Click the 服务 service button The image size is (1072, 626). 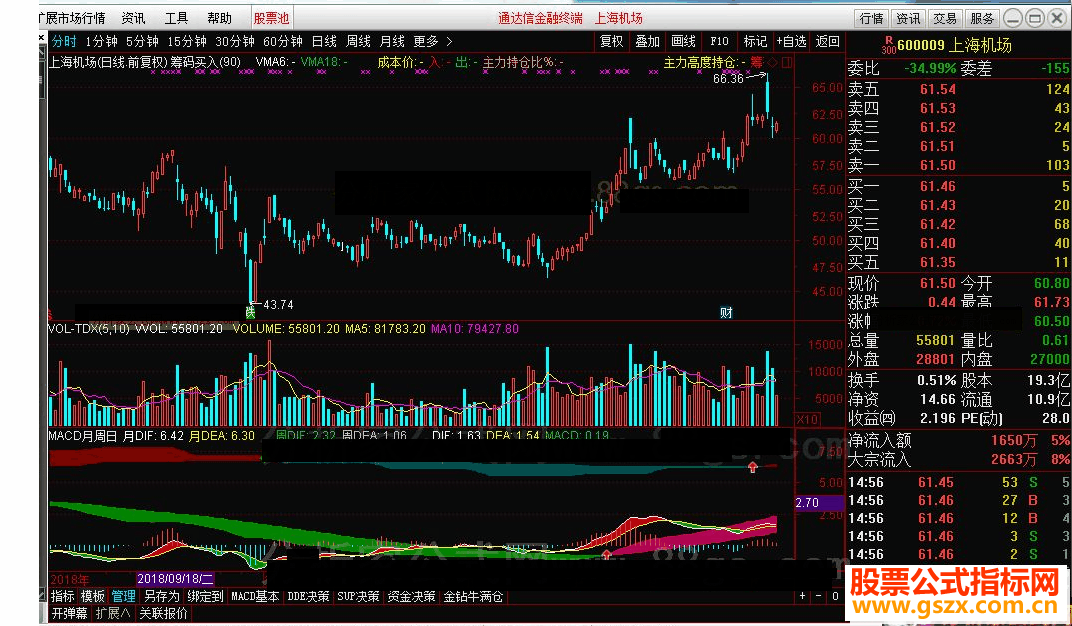click(982, 18)
